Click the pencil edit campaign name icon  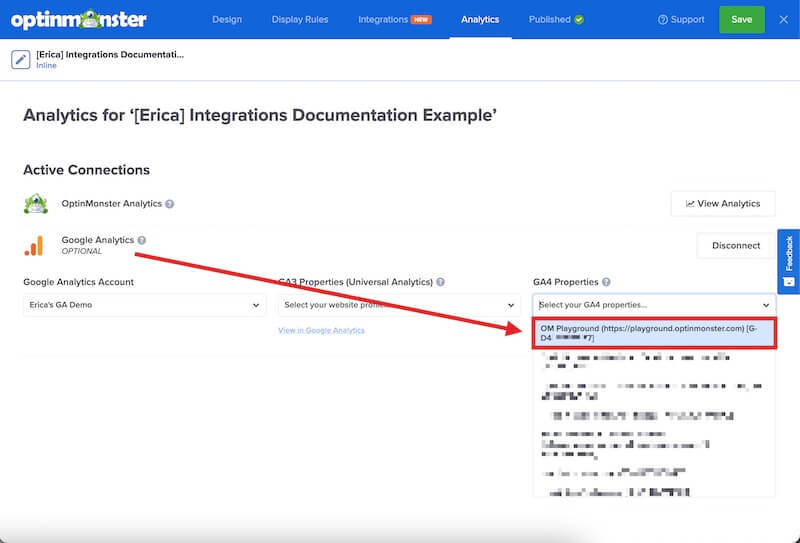[20, 59]
